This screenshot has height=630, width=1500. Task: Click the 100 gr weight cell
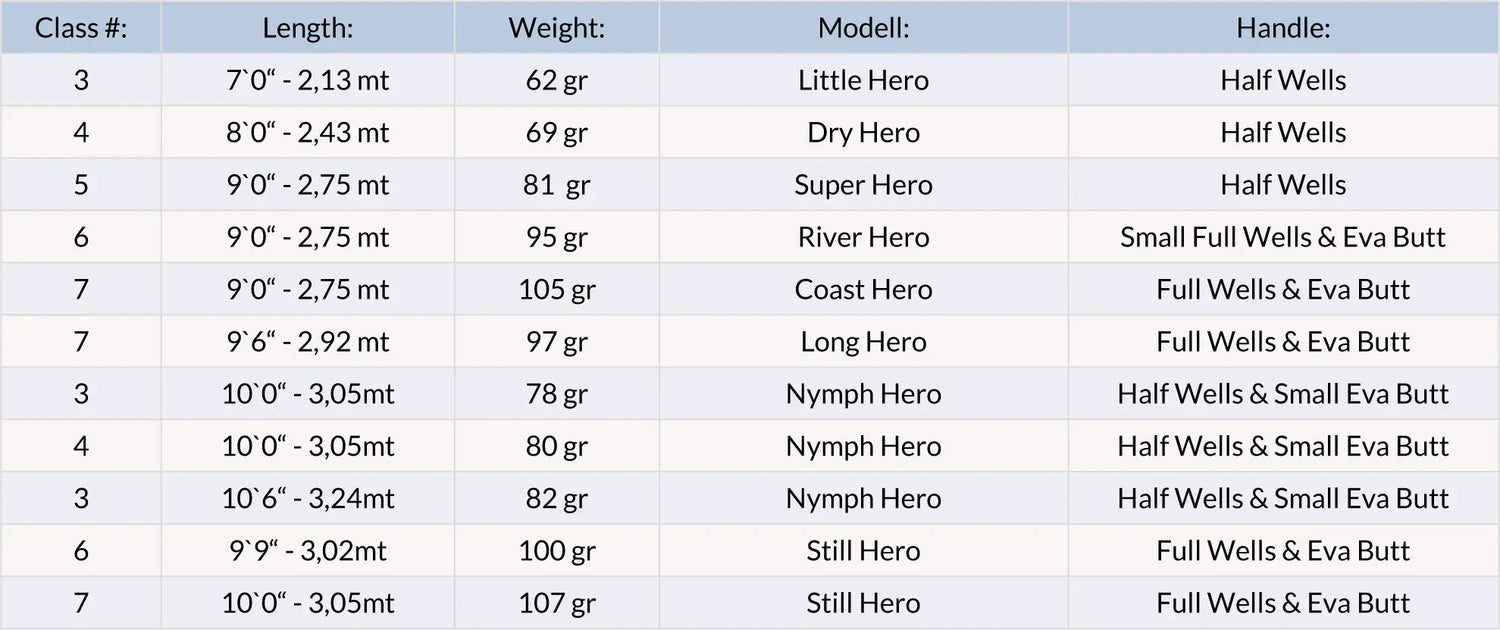pyautogui.click(x=557, y=550)
